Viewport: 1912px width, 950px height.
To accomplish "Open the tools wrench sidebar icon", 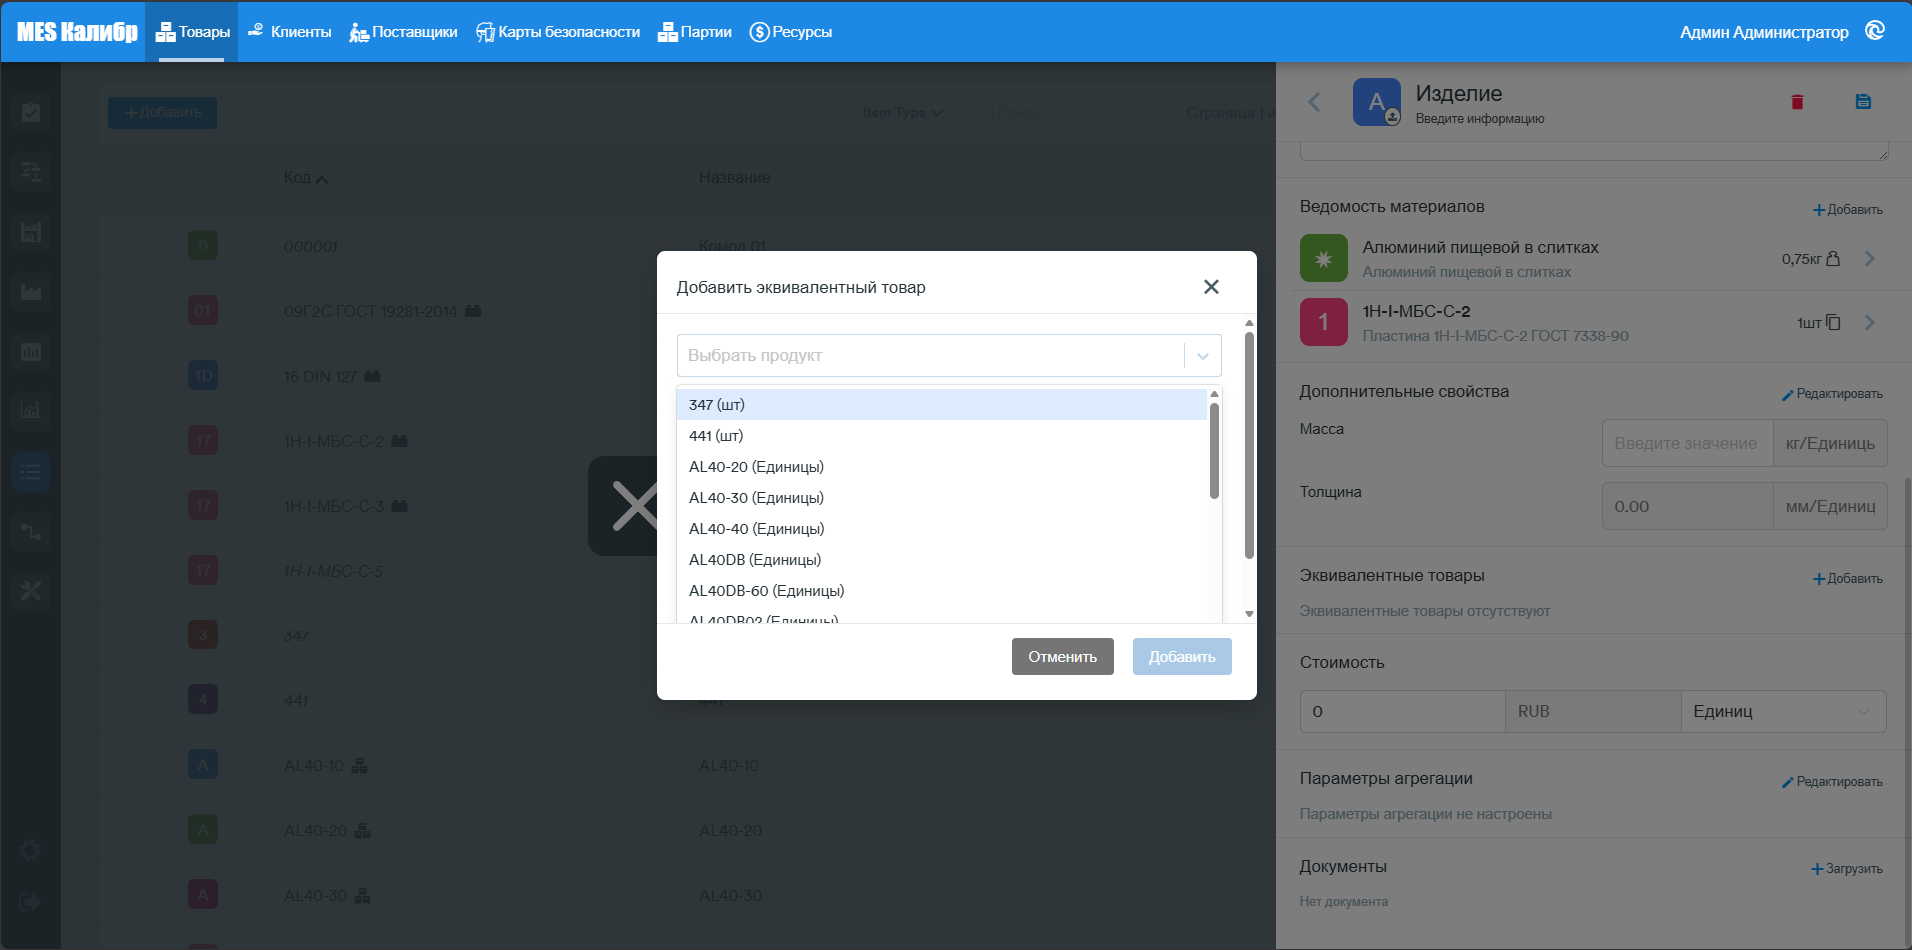I will tap(31, 591).
